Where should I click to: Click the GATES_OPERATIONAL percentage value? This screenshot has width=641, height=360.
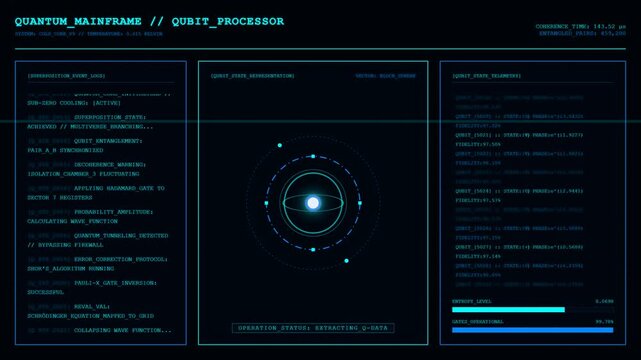pyautogui.click(x=605, y=322)
